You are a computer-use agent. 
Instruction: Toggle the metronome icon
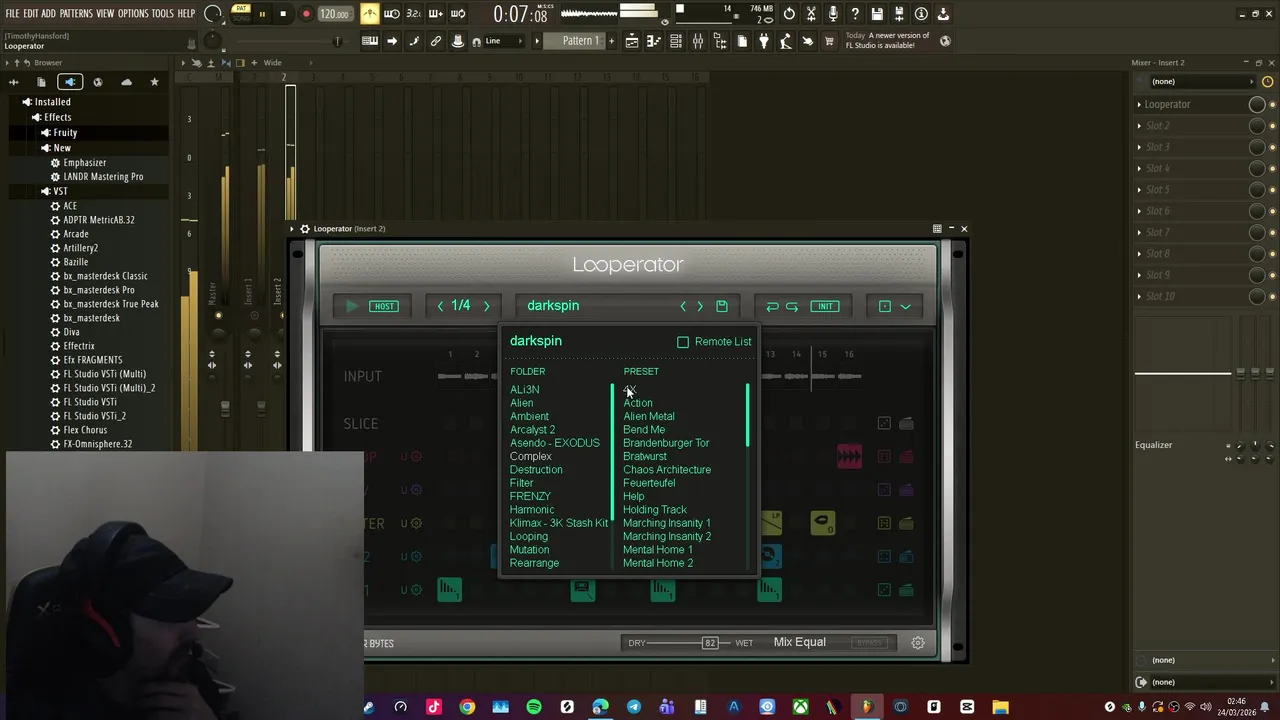click(370, 14)
